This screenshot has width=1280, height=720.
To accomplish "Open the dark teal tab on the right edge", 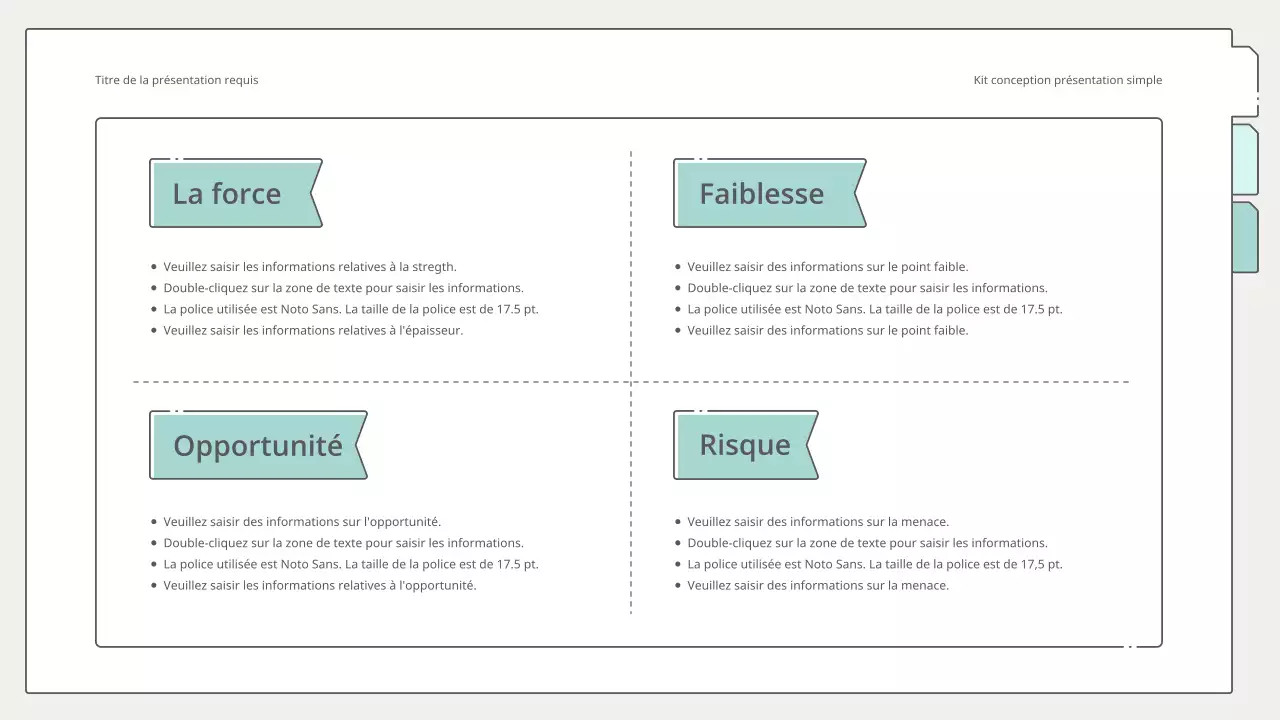I will (x=1246, y=238).
